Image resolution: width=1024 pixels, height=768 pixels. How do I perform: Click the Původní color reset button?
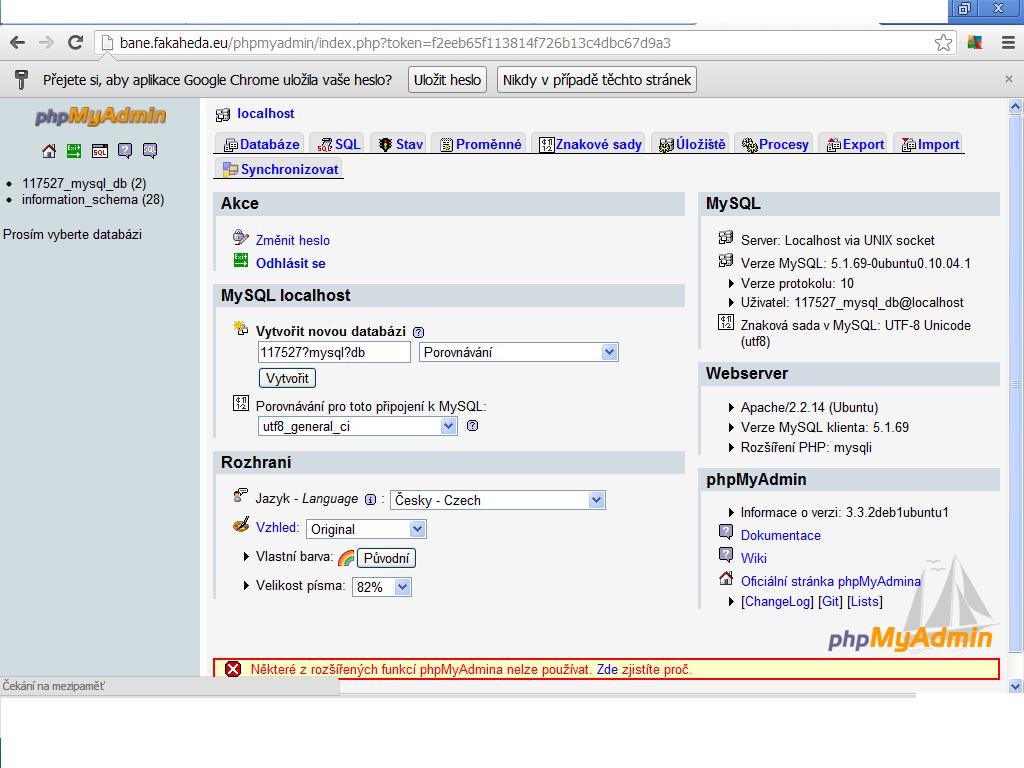(387, 558)
